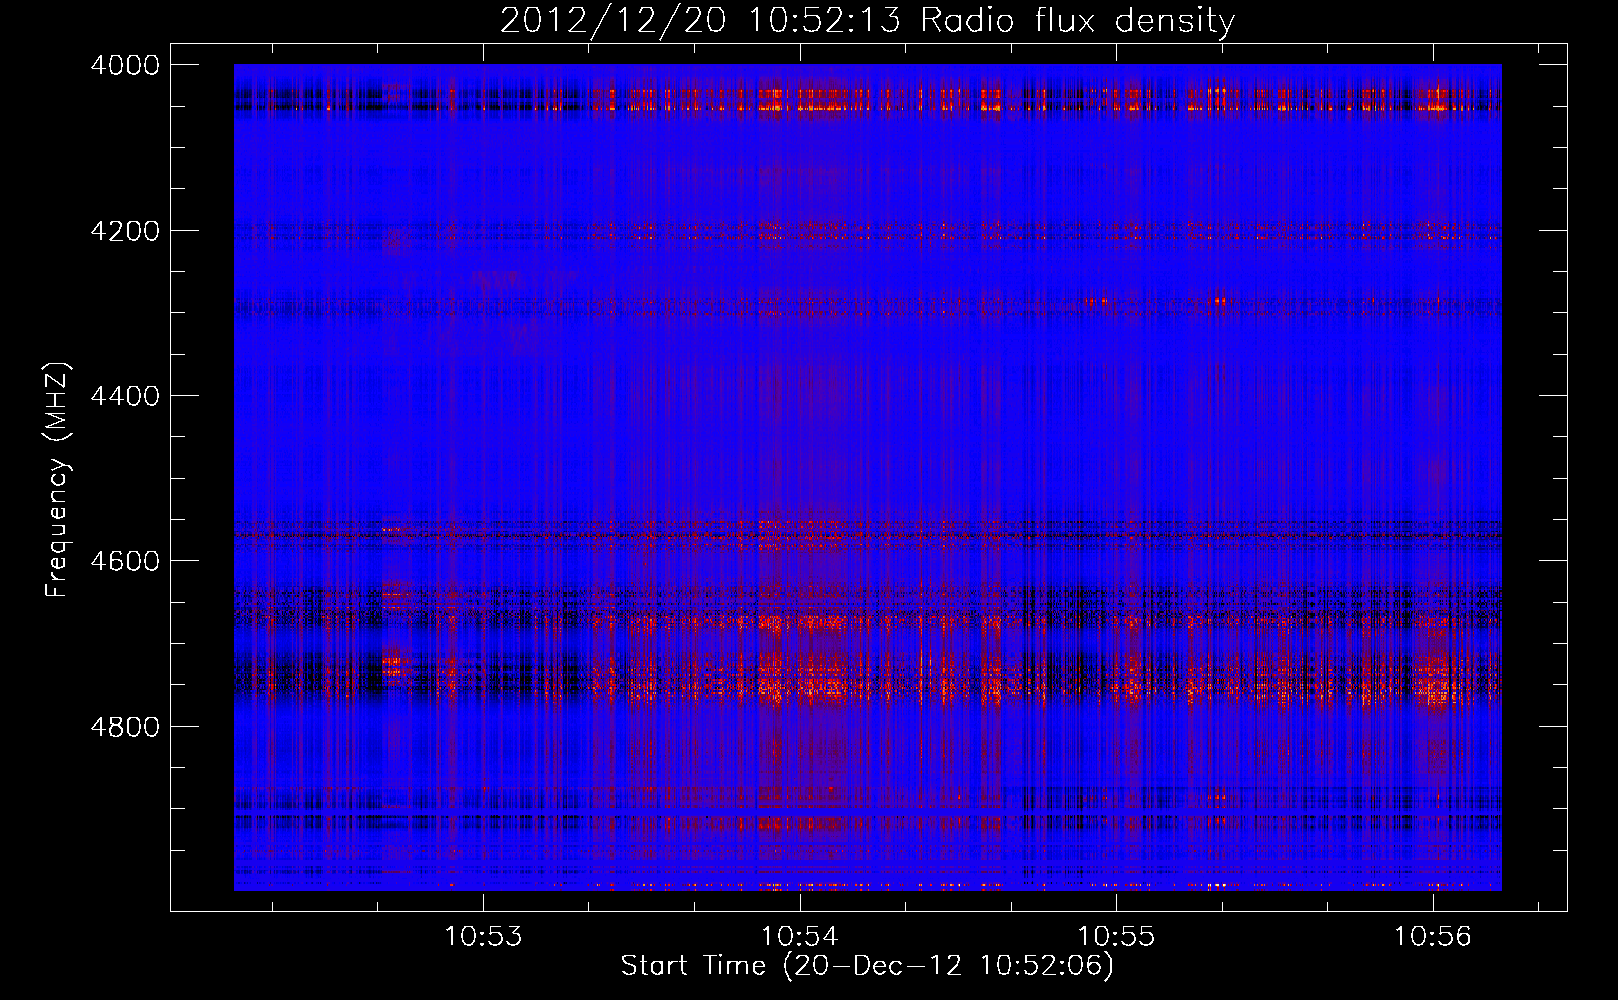The width and height of the screenshot is (1618, 1000).
Task: Click the 10:53 time tick label
Action: point(484,937)
